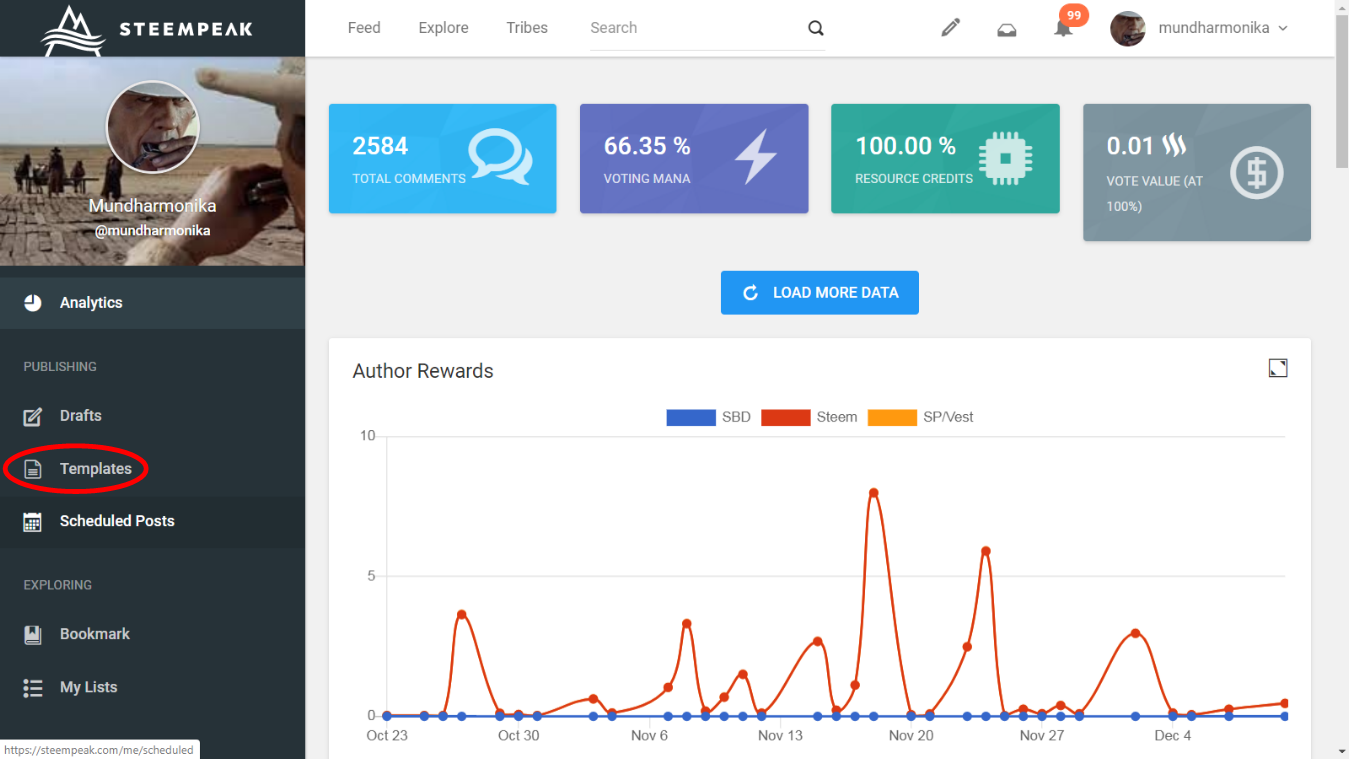Click the Load More Data button
1349x759 pixels.
[x=820, y=293]
